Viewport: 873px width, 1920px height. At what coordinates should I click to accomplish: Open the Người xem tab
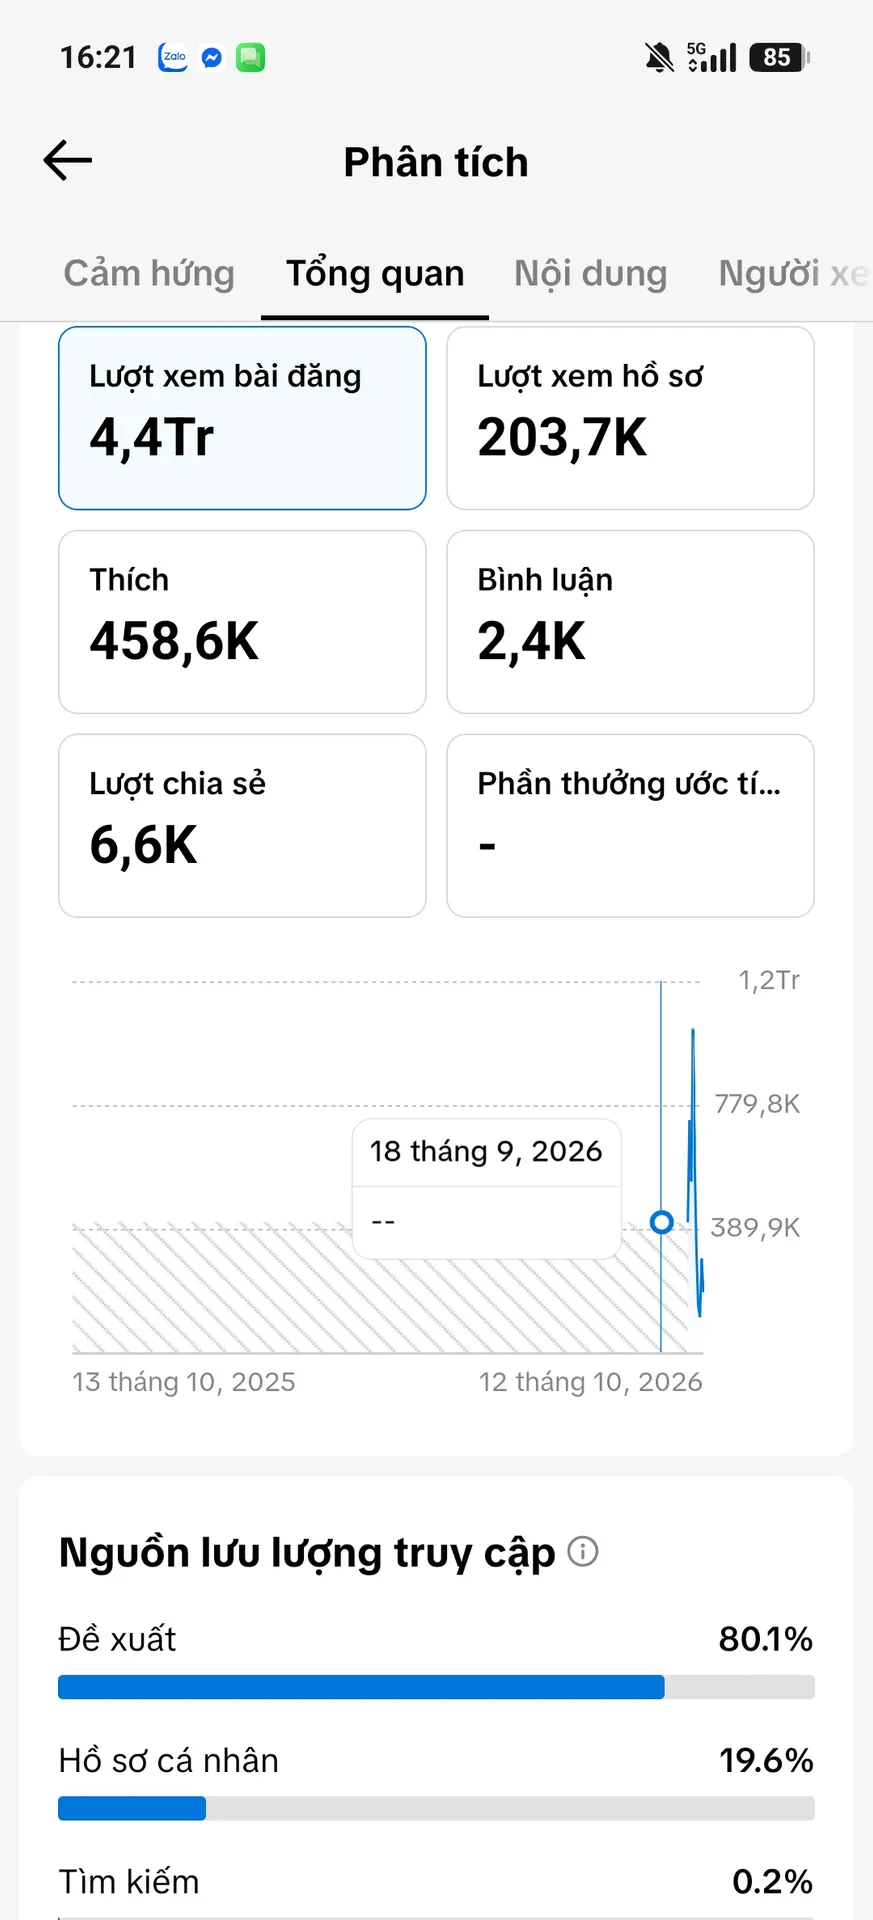click(794, 273)
